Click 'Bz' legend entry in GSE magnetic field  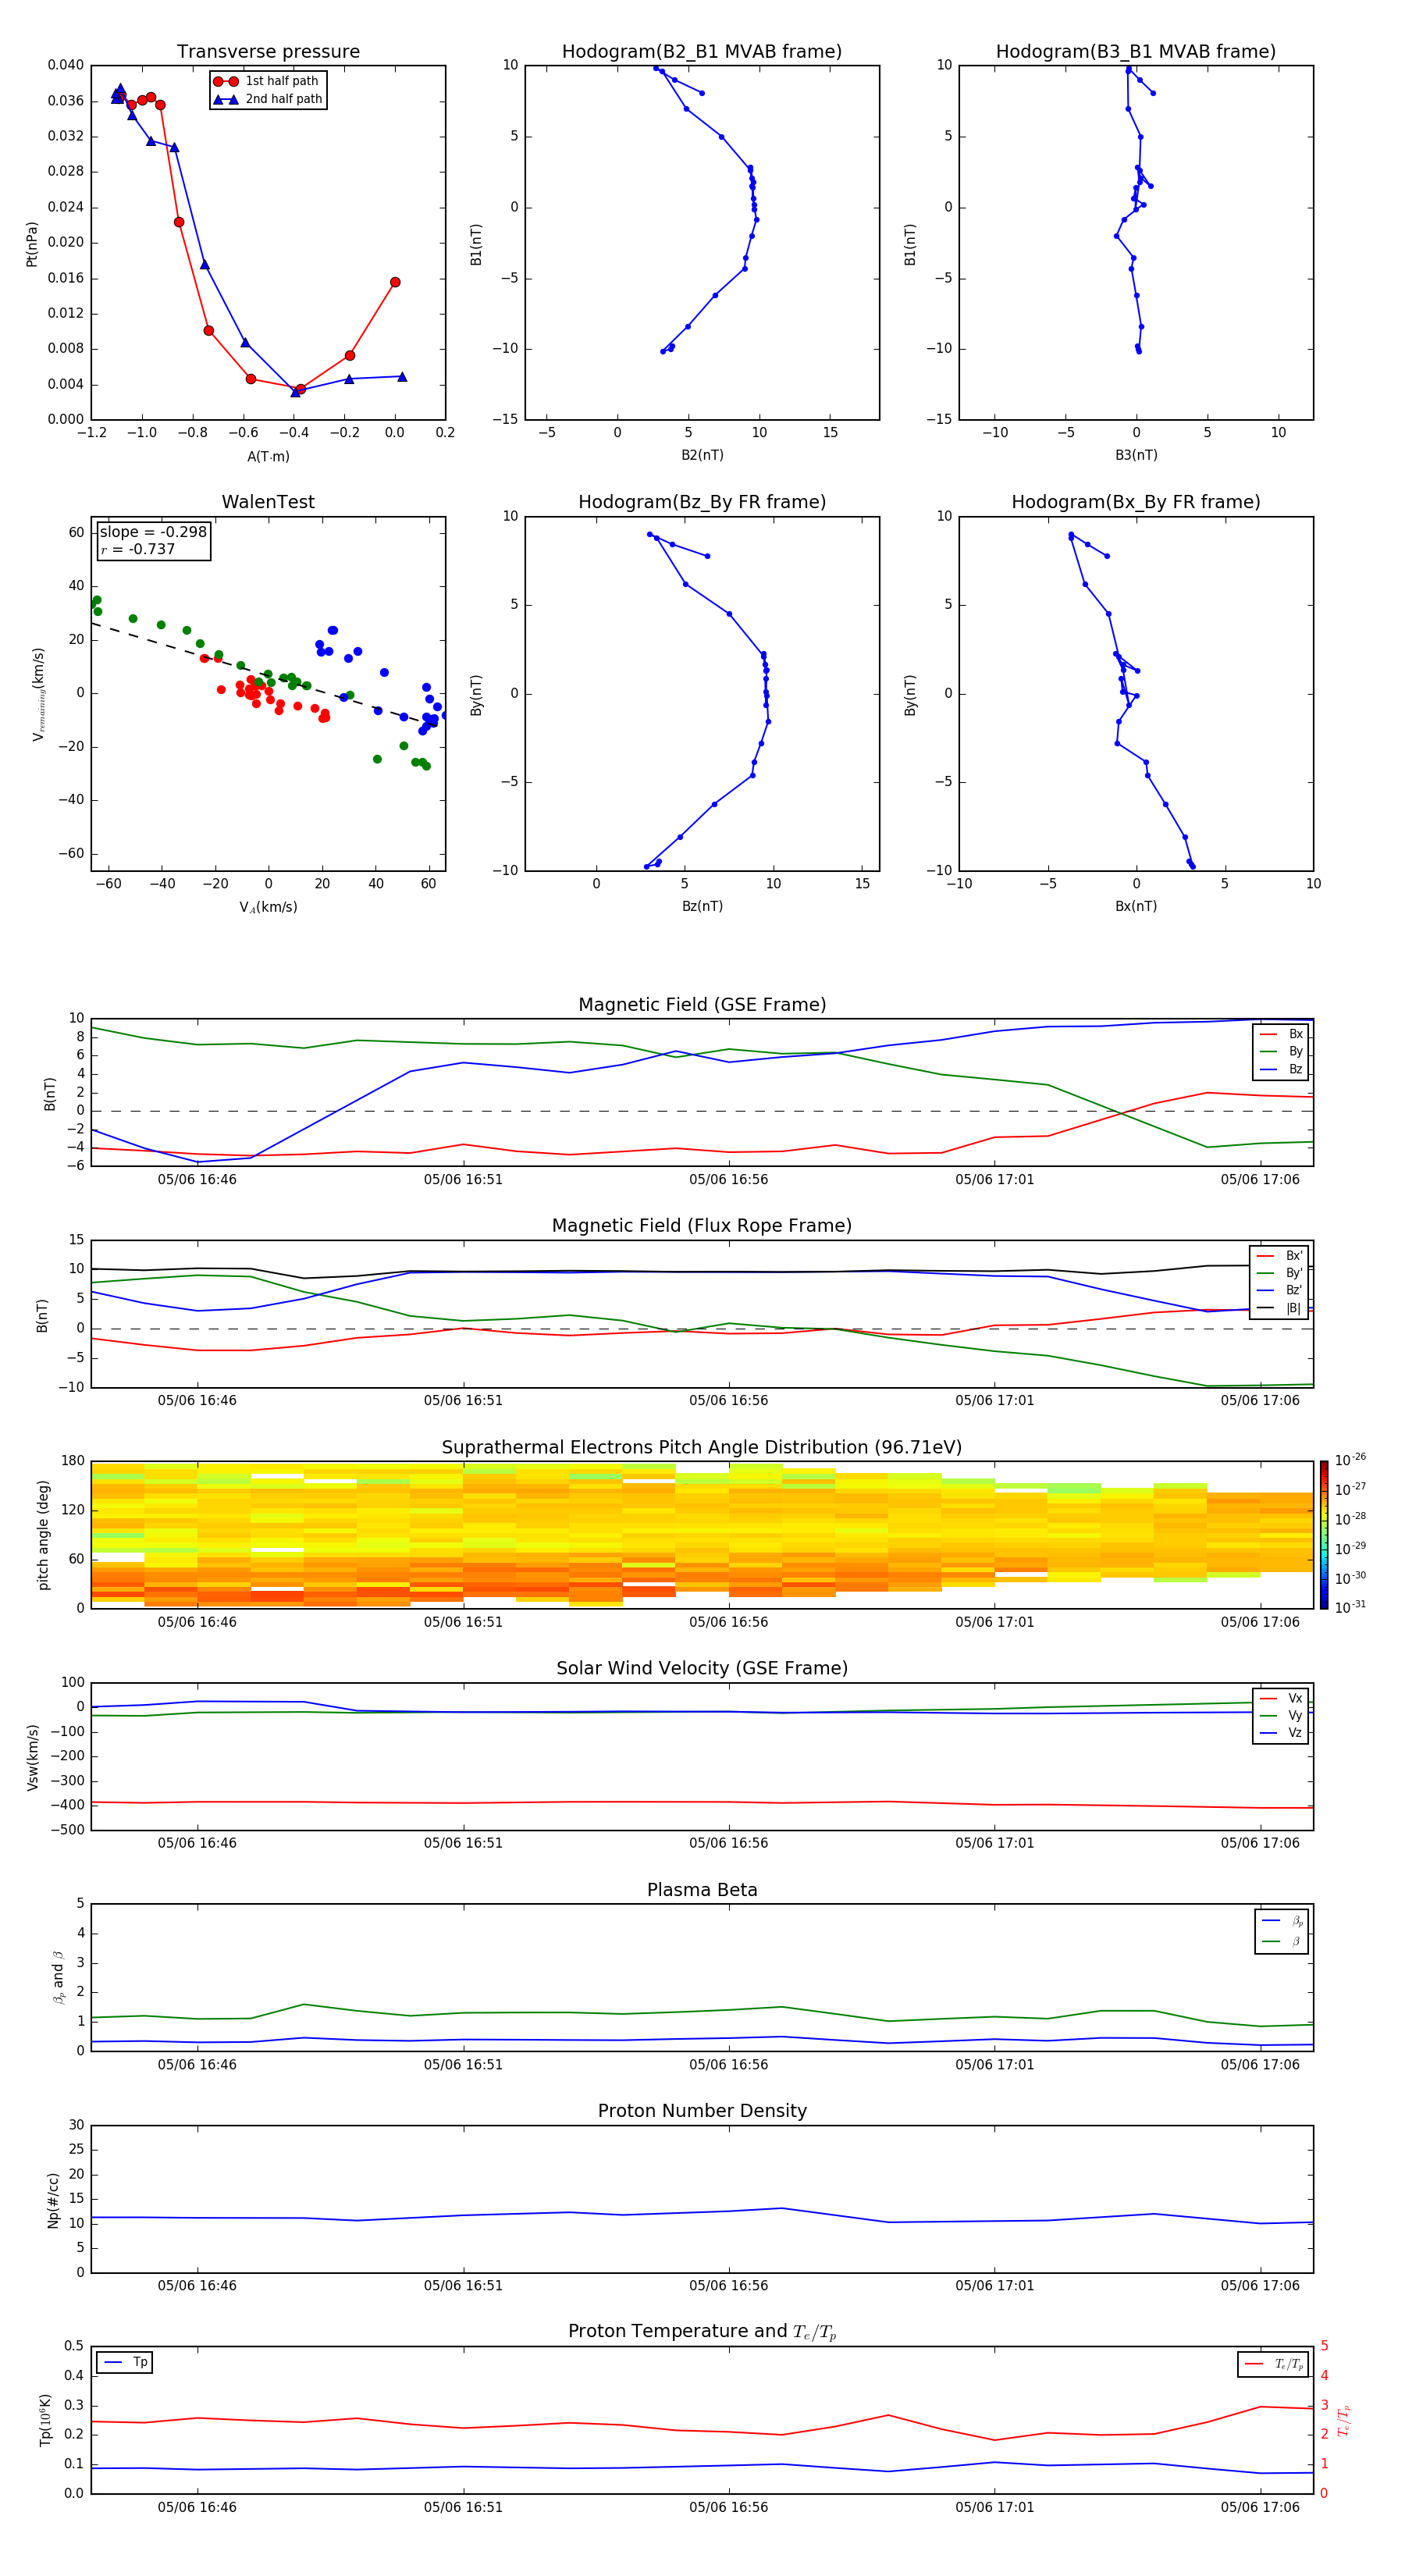(1281, 1069)
